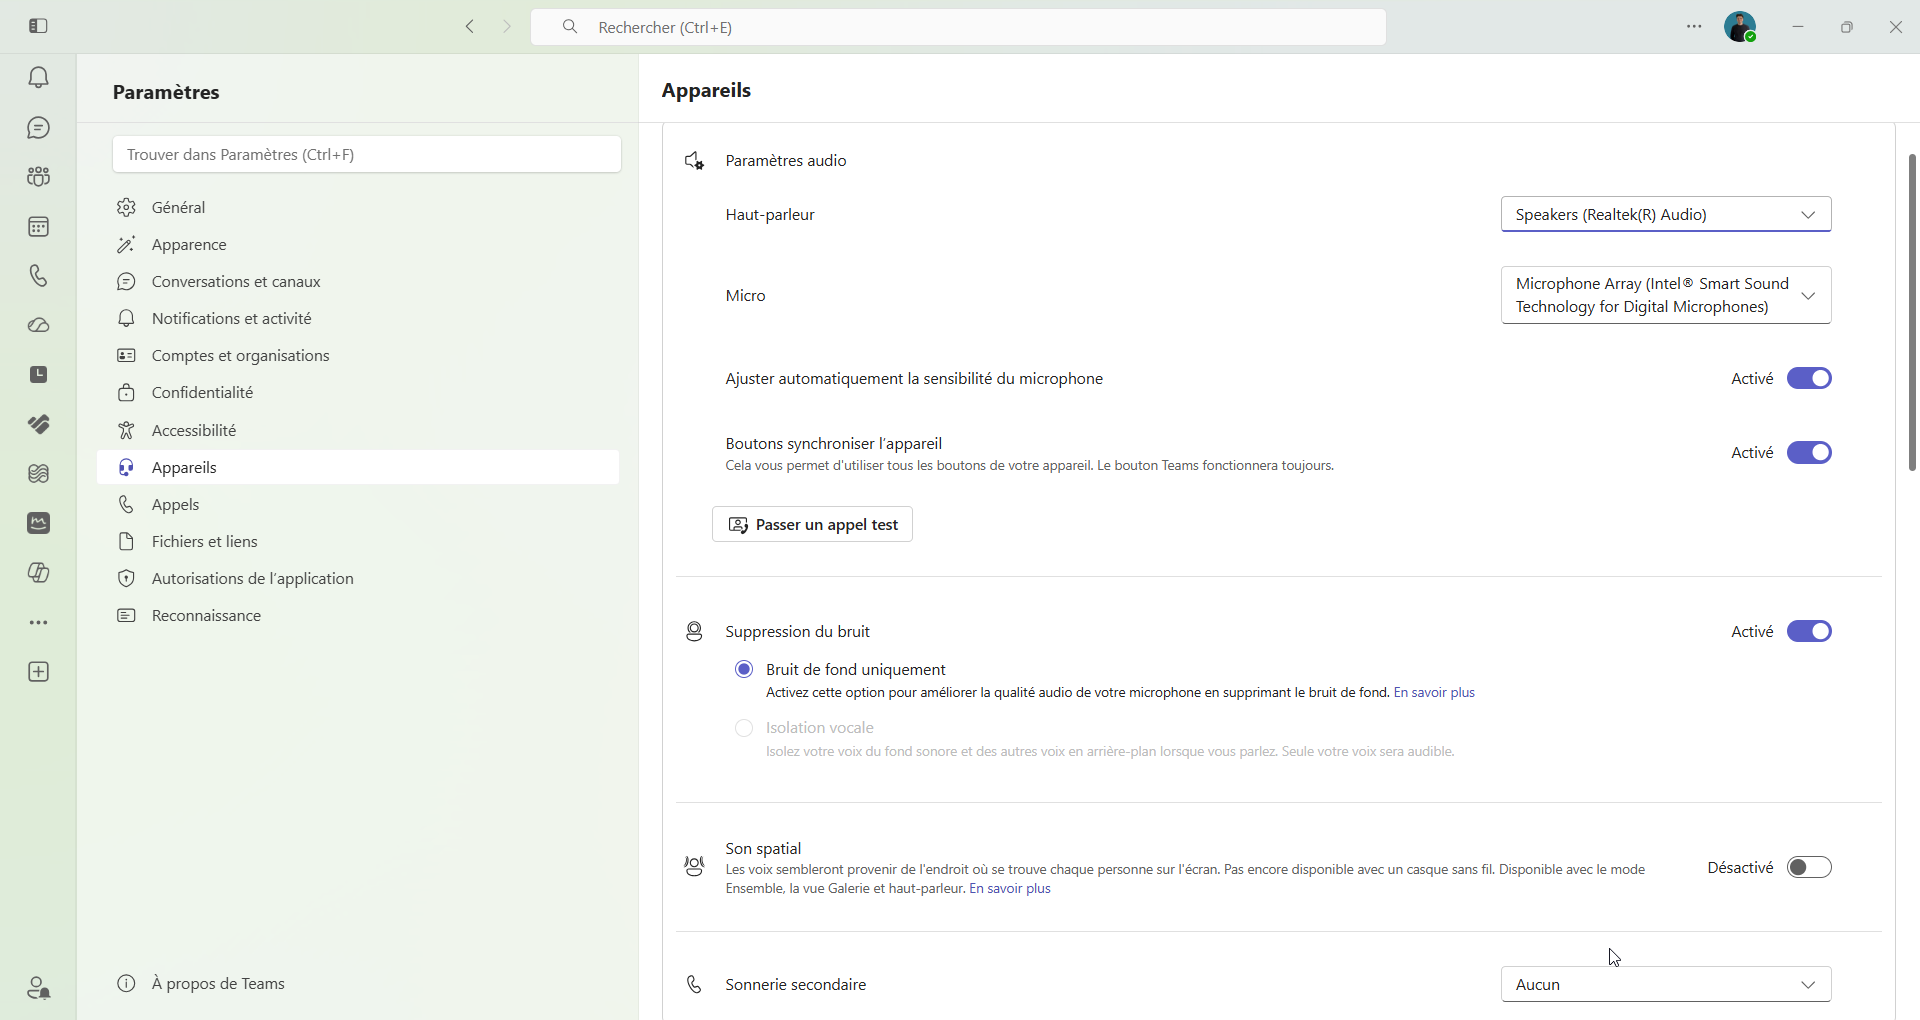Click the 'Appareils' page title

(x=706, y=90)
